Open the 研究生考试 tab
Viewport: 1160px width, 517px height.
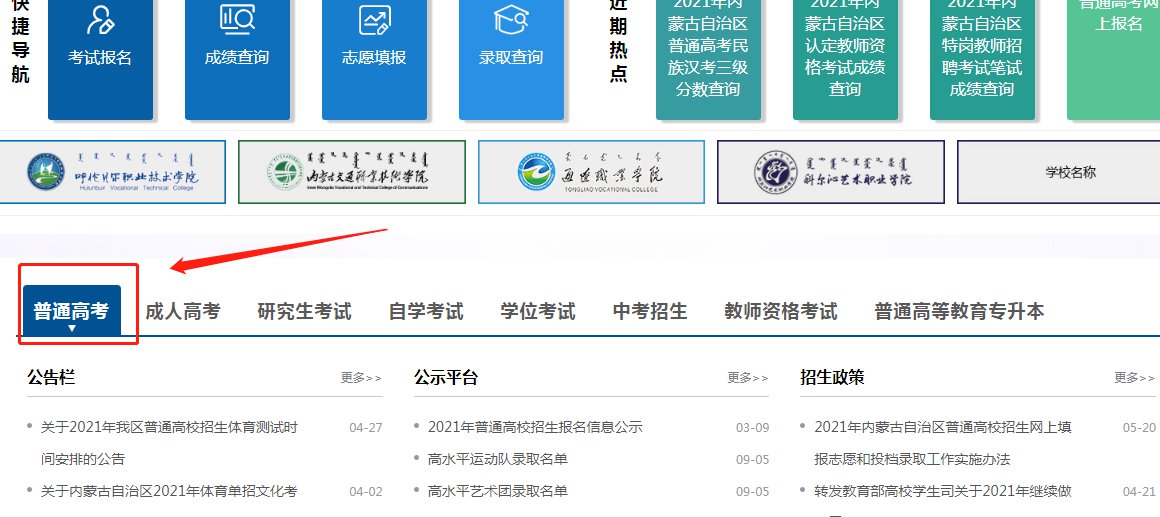coord(304,311)
